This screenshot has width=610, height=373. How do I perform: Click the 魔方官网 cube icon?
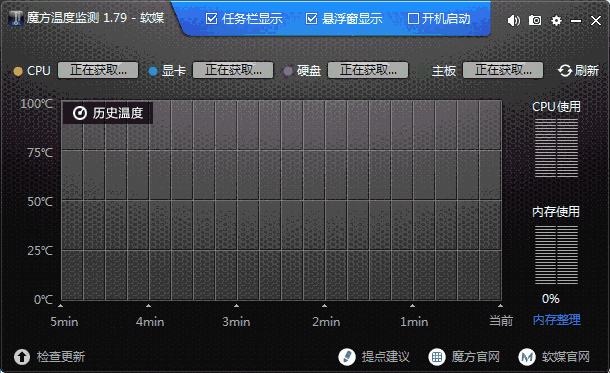tap(437, 357)
